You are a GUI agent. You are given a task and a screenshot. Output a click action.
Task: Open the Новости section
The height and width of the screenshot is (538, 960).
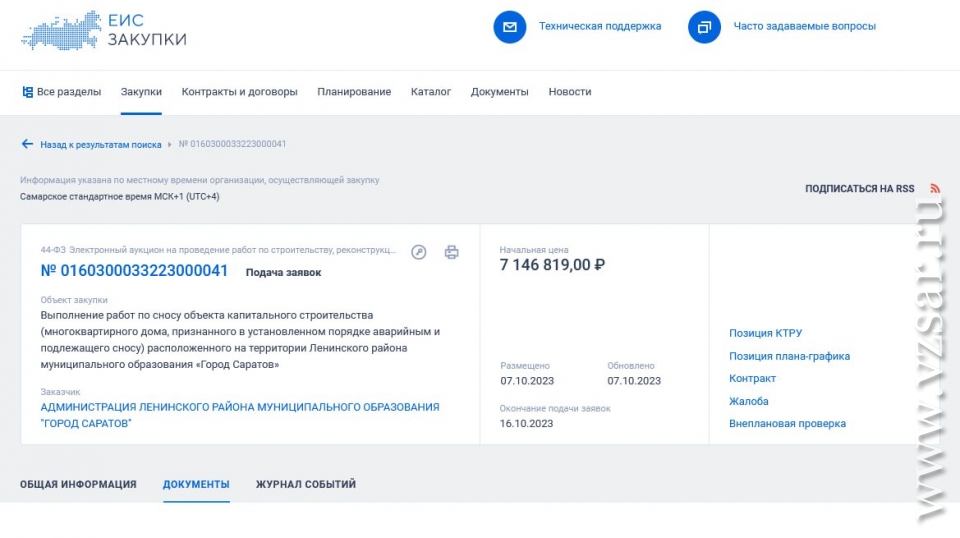[x=570, y=92]
